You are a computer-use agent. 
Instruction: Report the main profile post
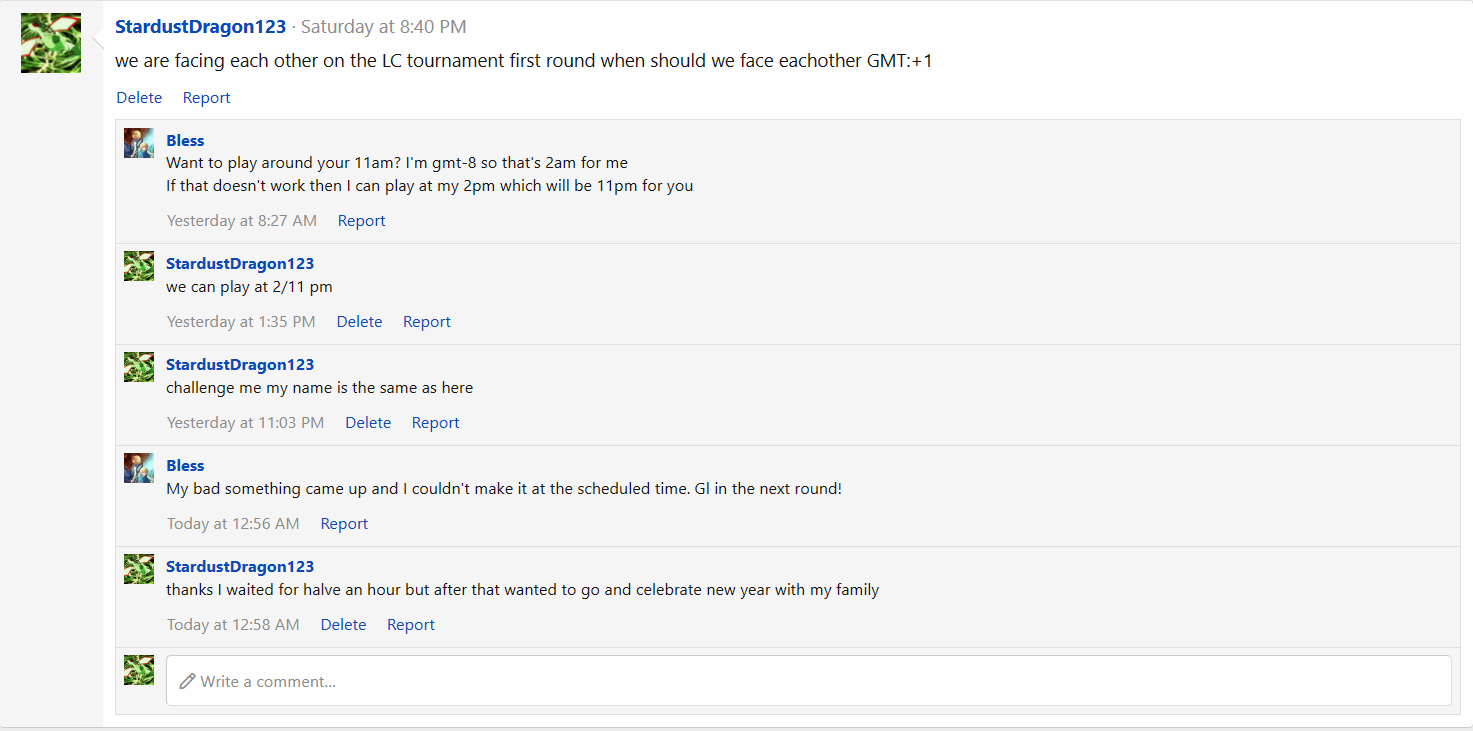click(206, 98)
